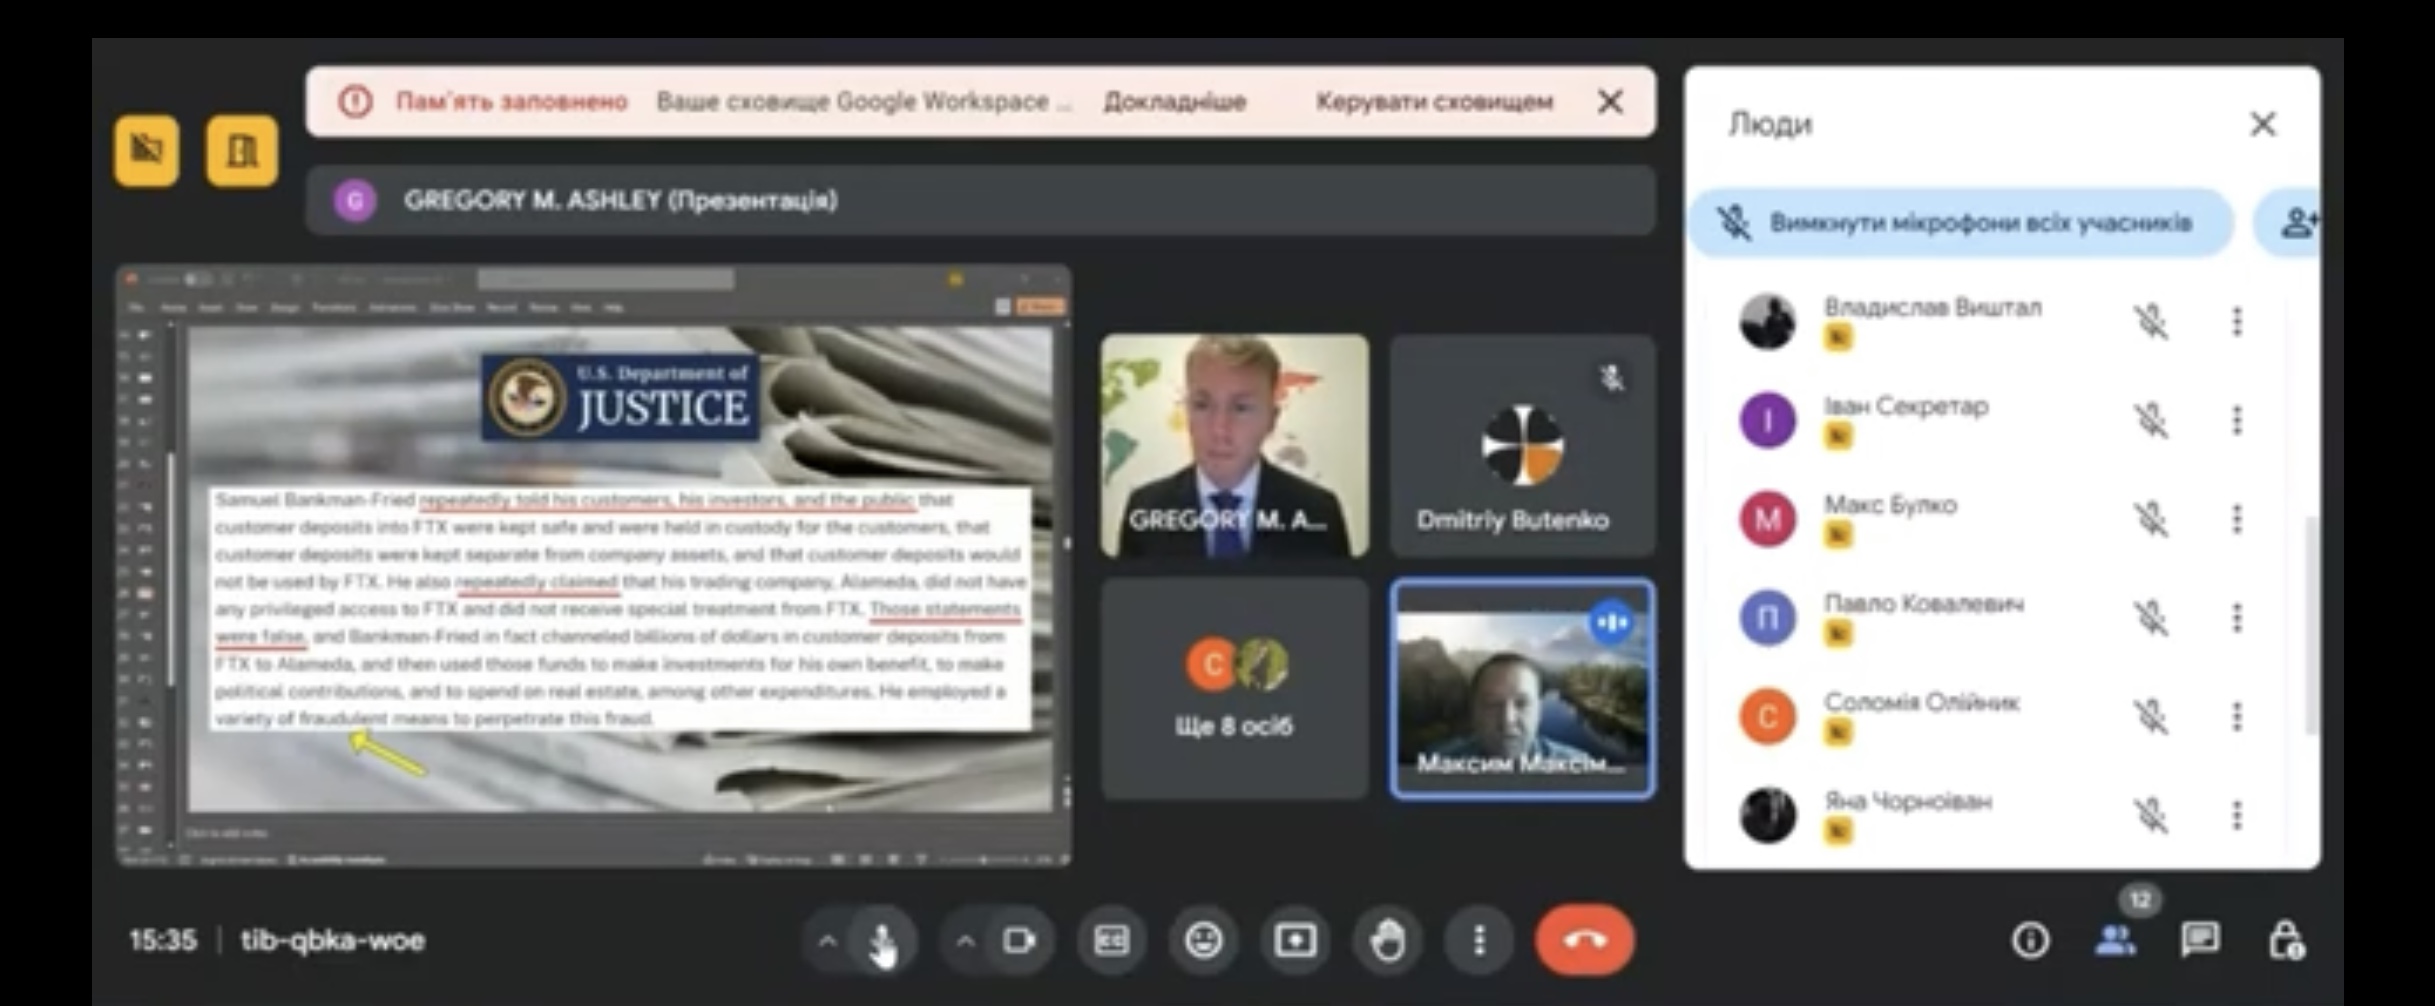Toggle the people panel icon
Screen dimensions: 2435x1006
pyautogui.click(x=2116, y=940)
